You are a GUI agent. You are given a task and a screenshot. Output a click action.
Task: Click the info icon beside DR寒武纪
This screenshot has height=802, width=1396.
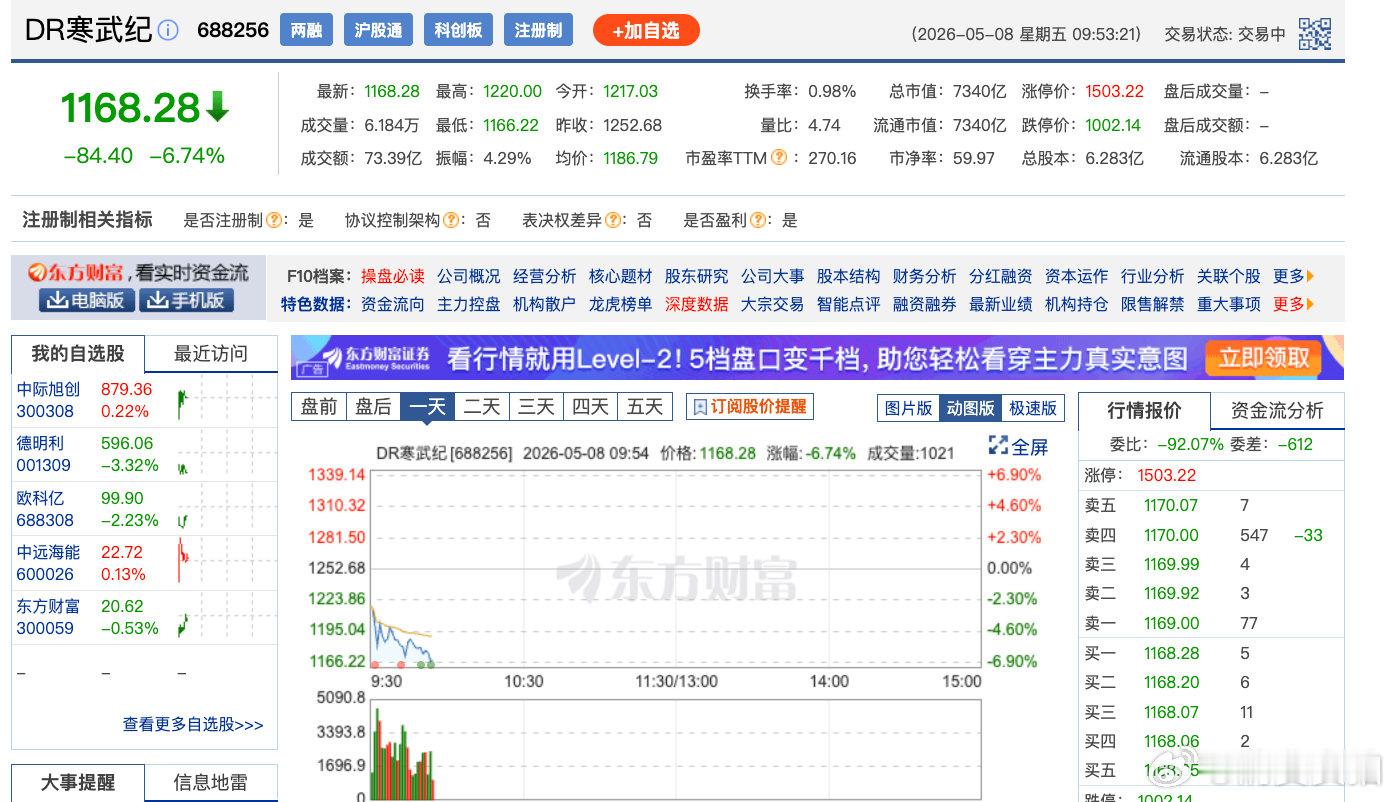pos(168,30)
